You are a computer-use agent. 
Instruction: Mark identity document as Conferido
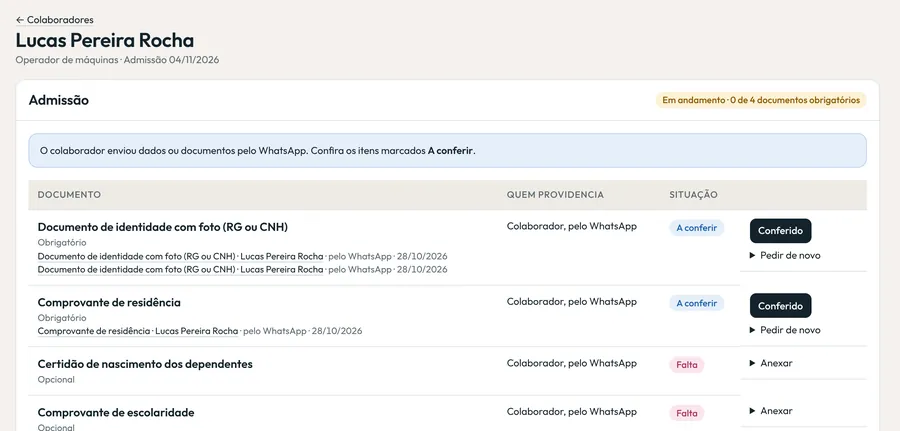click(780, 231)
